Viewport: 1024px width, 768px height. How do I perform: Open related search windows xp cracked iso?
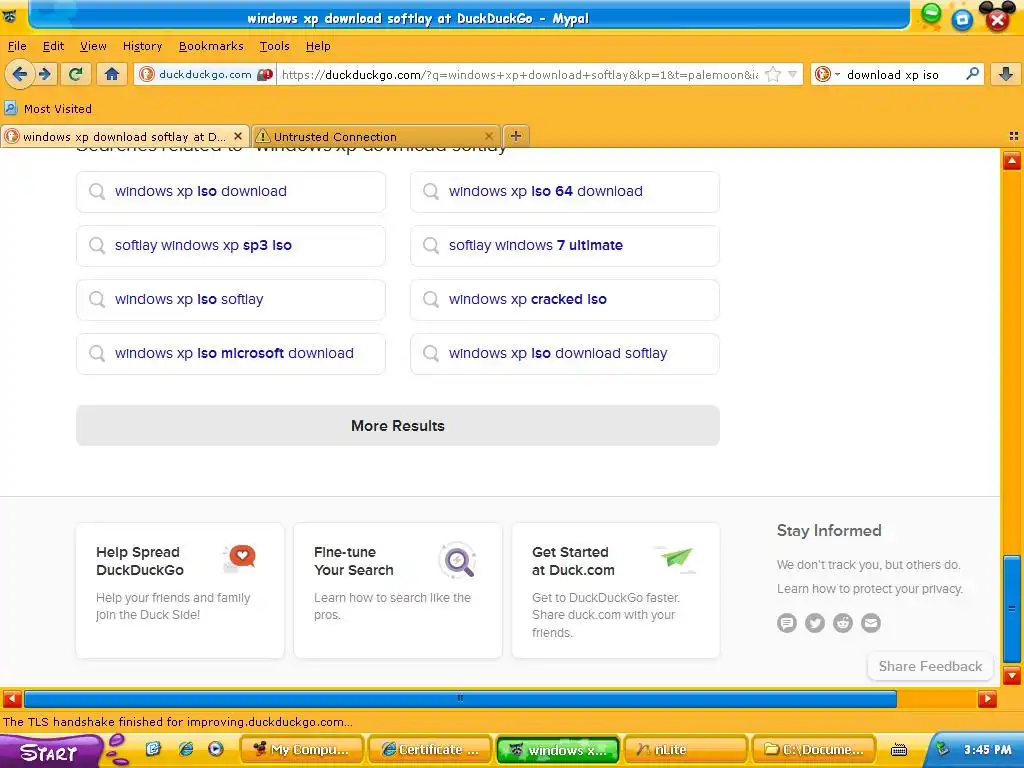click(564, 300)
